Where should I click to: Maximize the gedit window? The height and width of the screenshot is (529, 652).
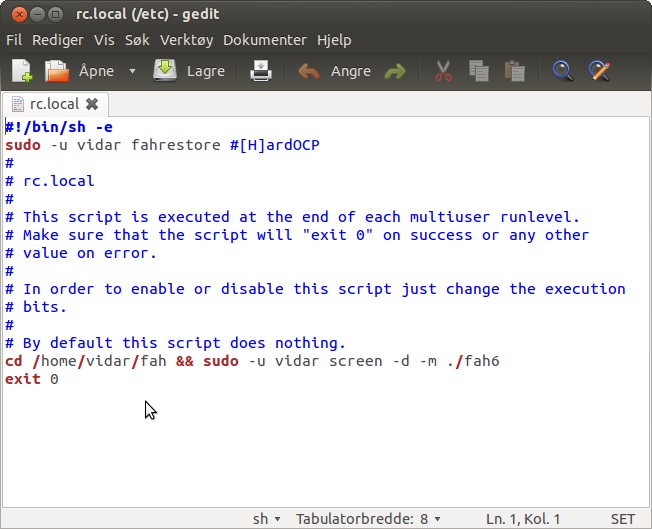[55, 15]
